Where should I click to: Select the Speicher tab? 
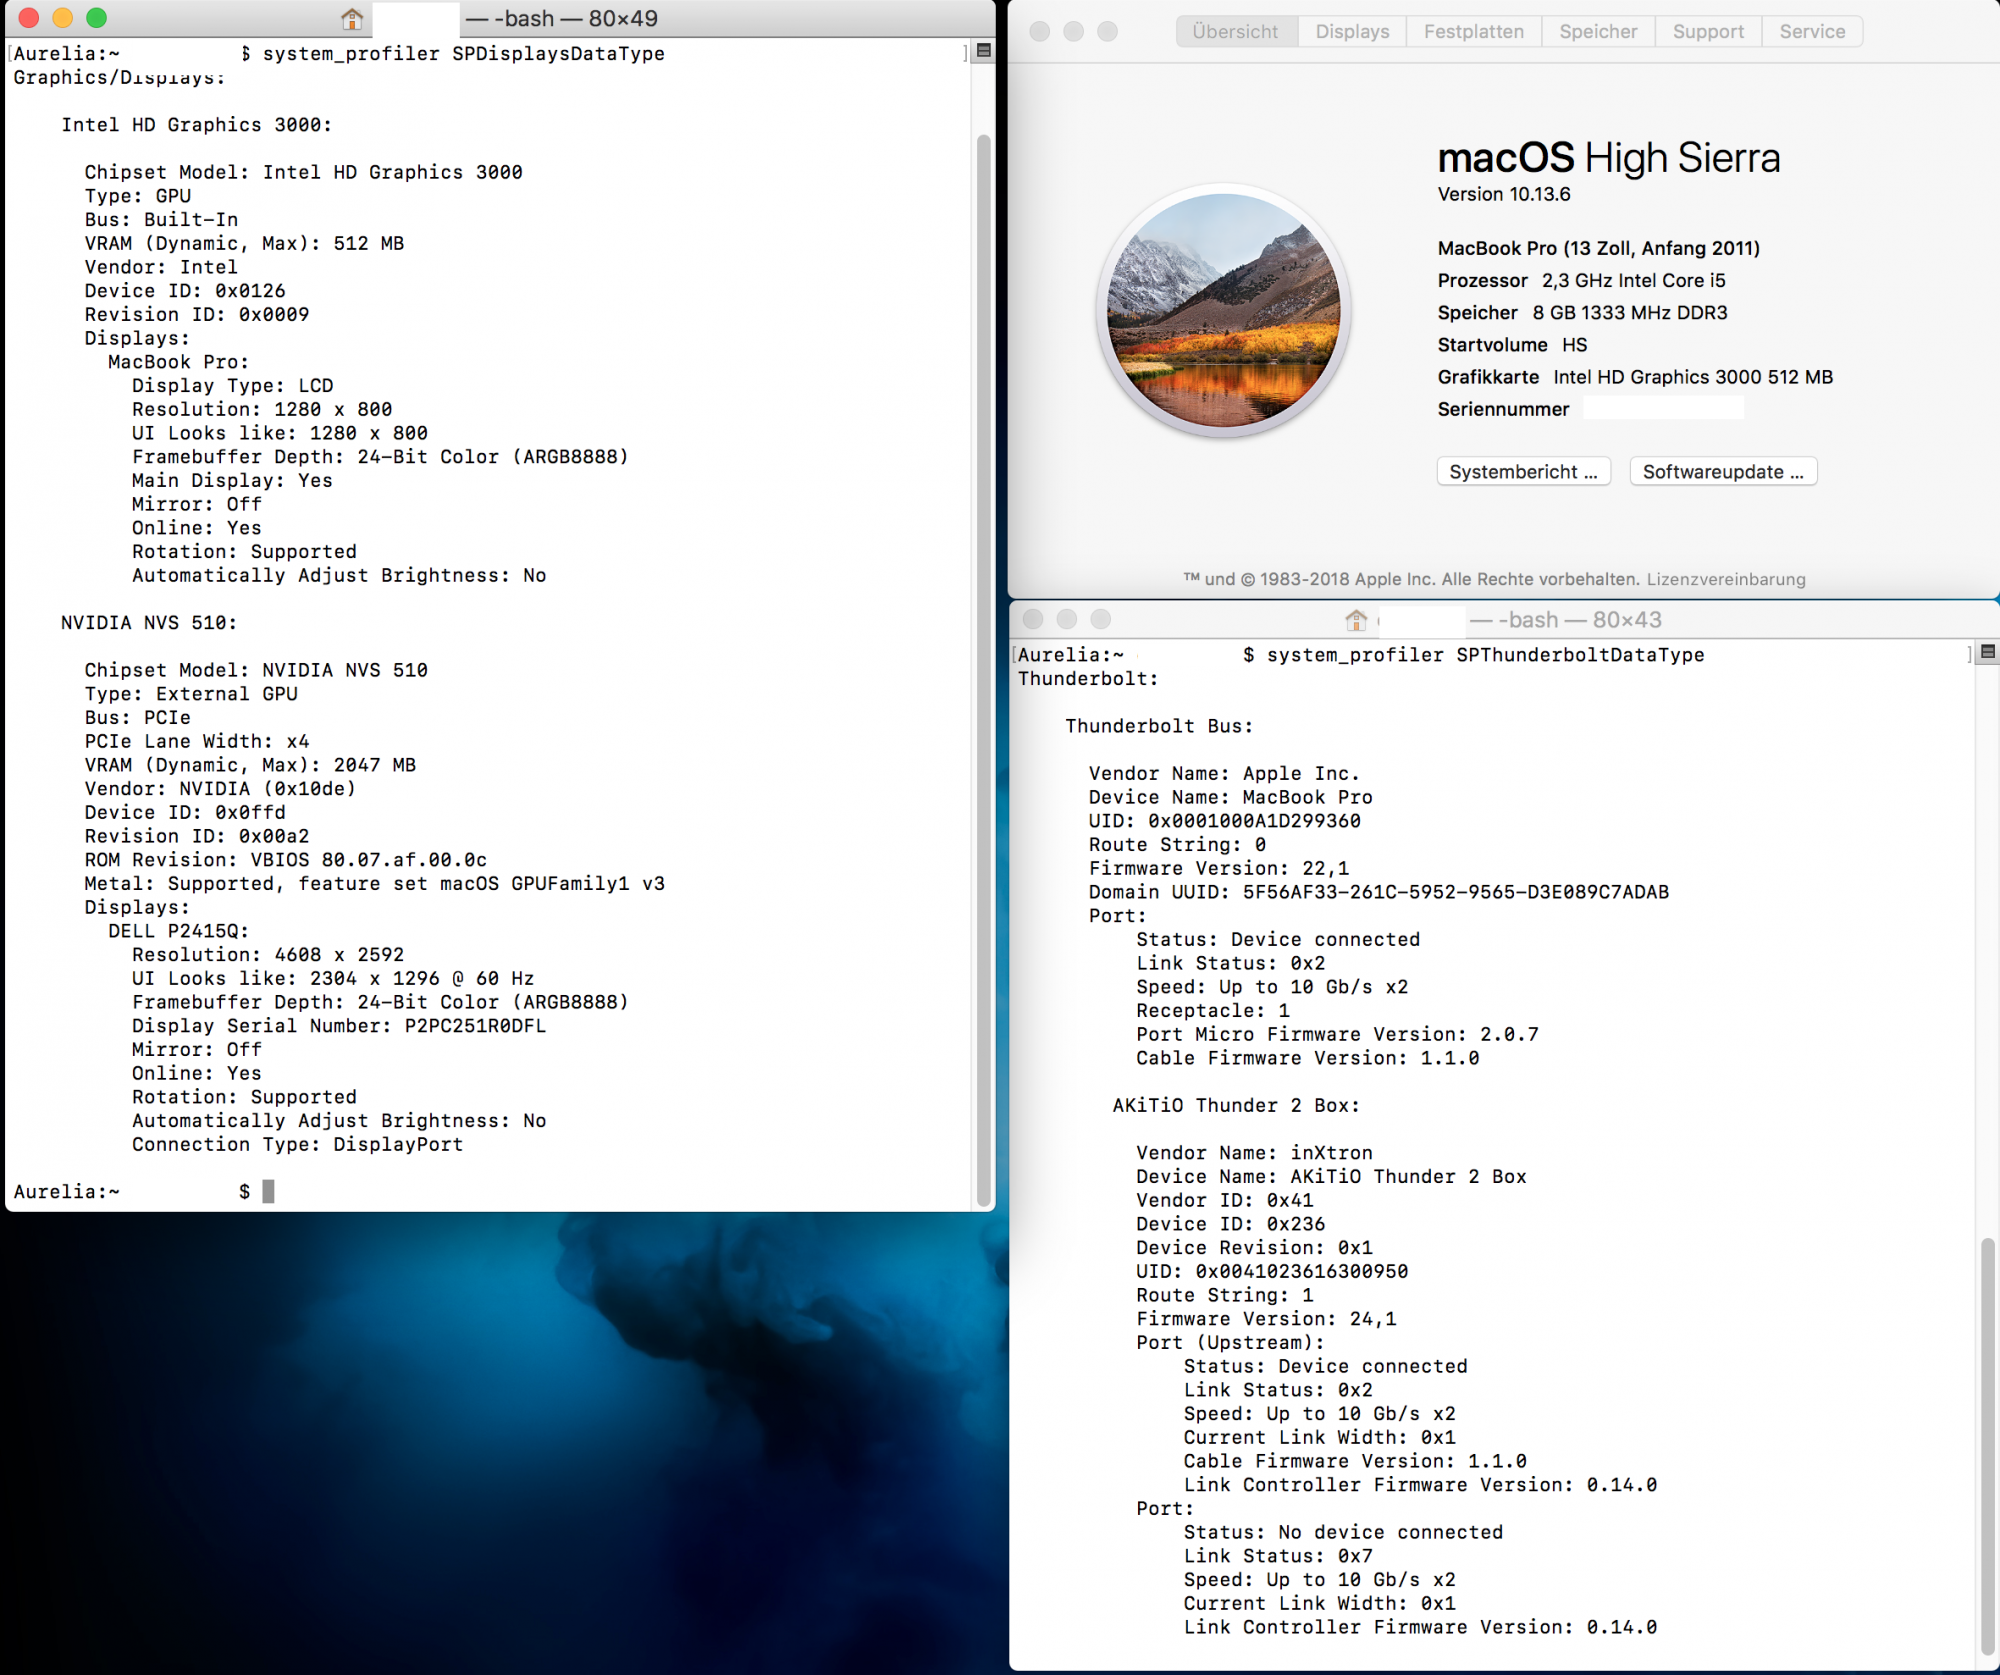click(x=1597, y=31)
